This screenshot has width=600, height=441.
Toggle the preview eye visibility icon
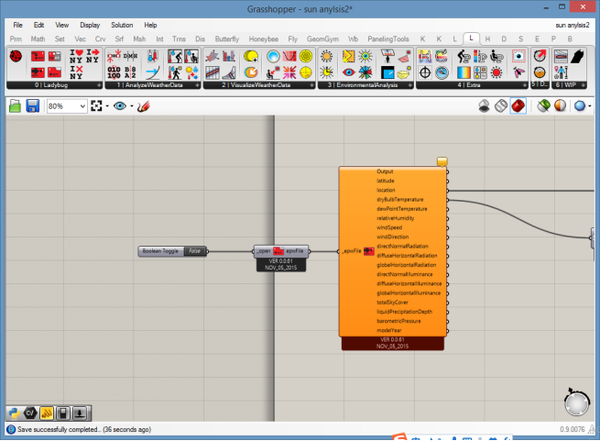[120, 106]
